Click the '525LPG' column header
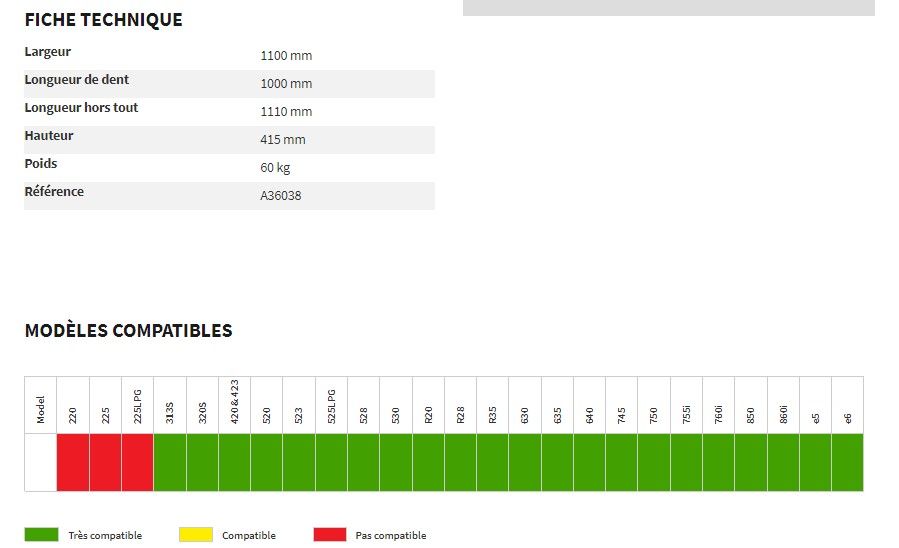Viewport: 899px width, 548px height. [x=331, y=405]
